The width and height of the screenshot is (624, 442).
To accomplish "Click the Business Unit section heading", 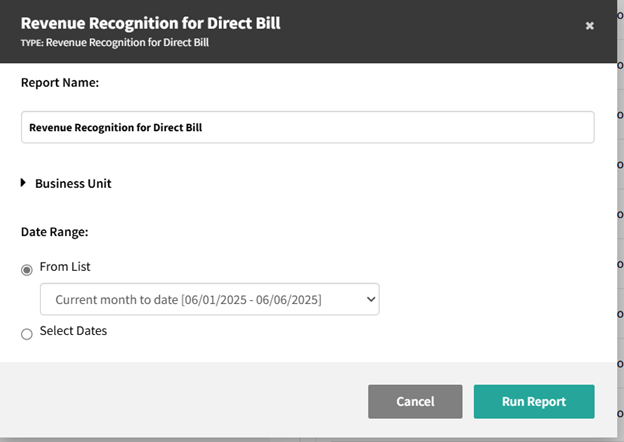I will point(73,184).
